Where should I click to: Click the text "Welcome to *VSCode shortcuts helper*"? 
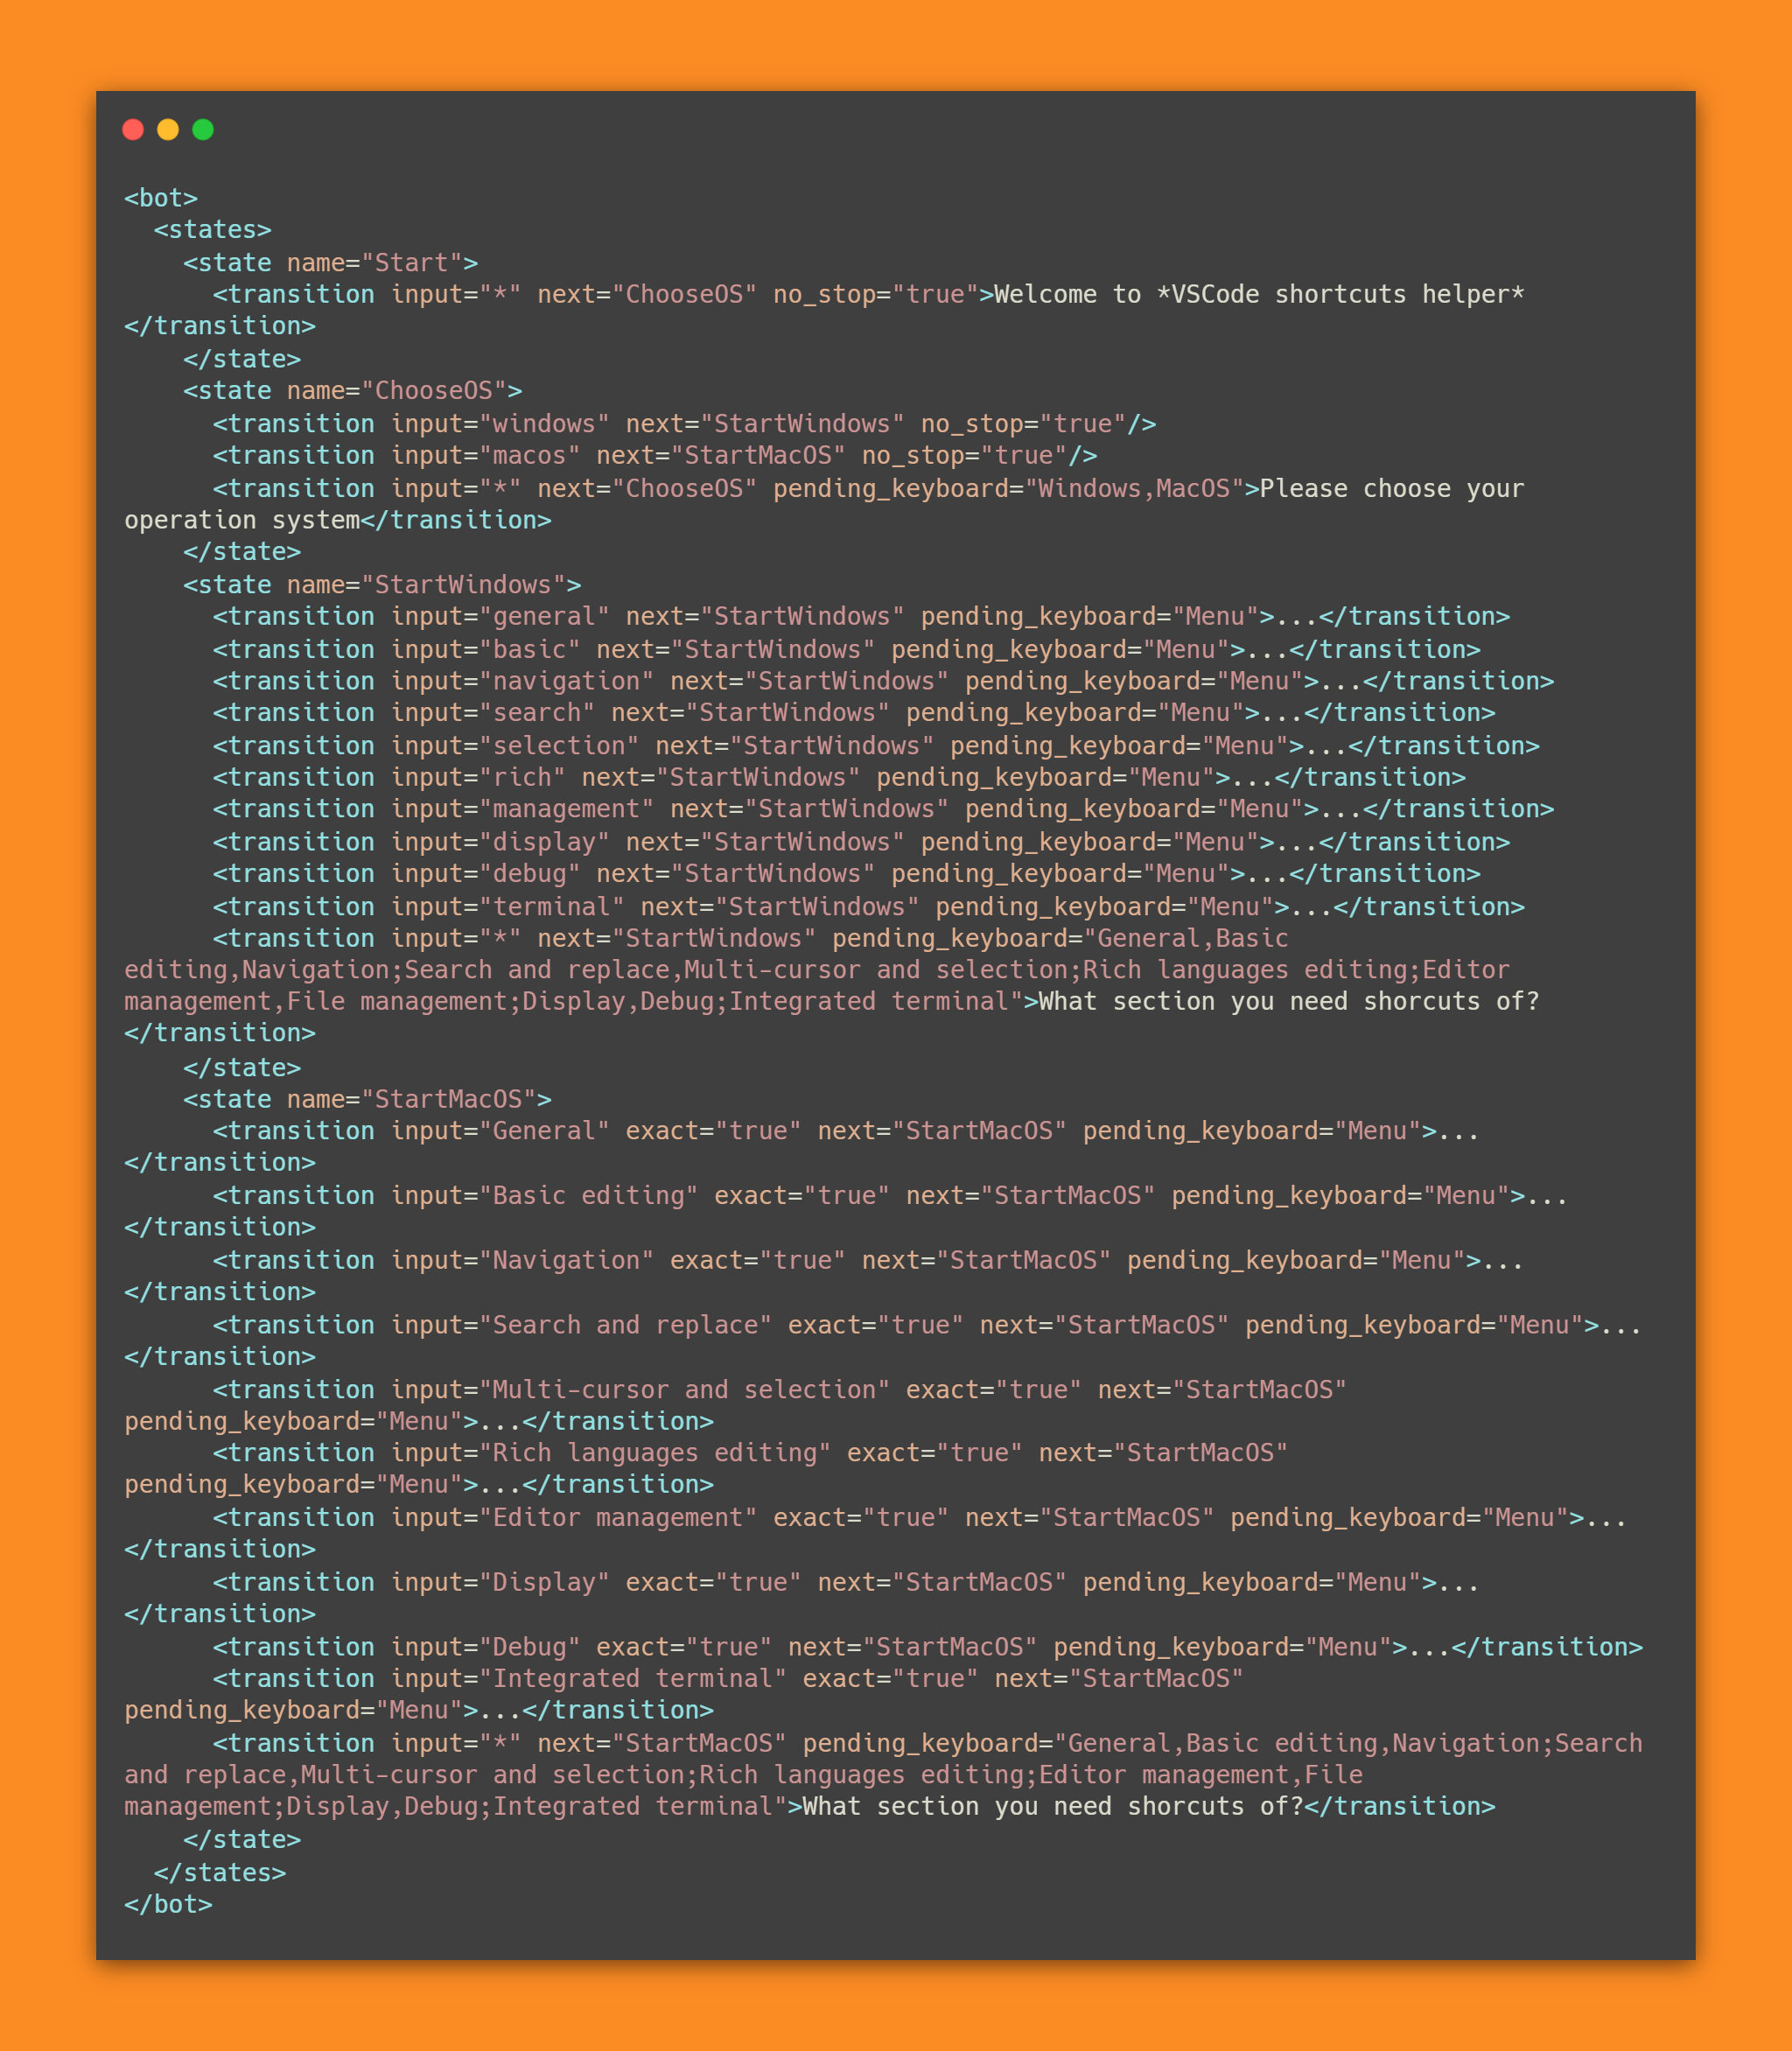click(x=1259, y=294)
